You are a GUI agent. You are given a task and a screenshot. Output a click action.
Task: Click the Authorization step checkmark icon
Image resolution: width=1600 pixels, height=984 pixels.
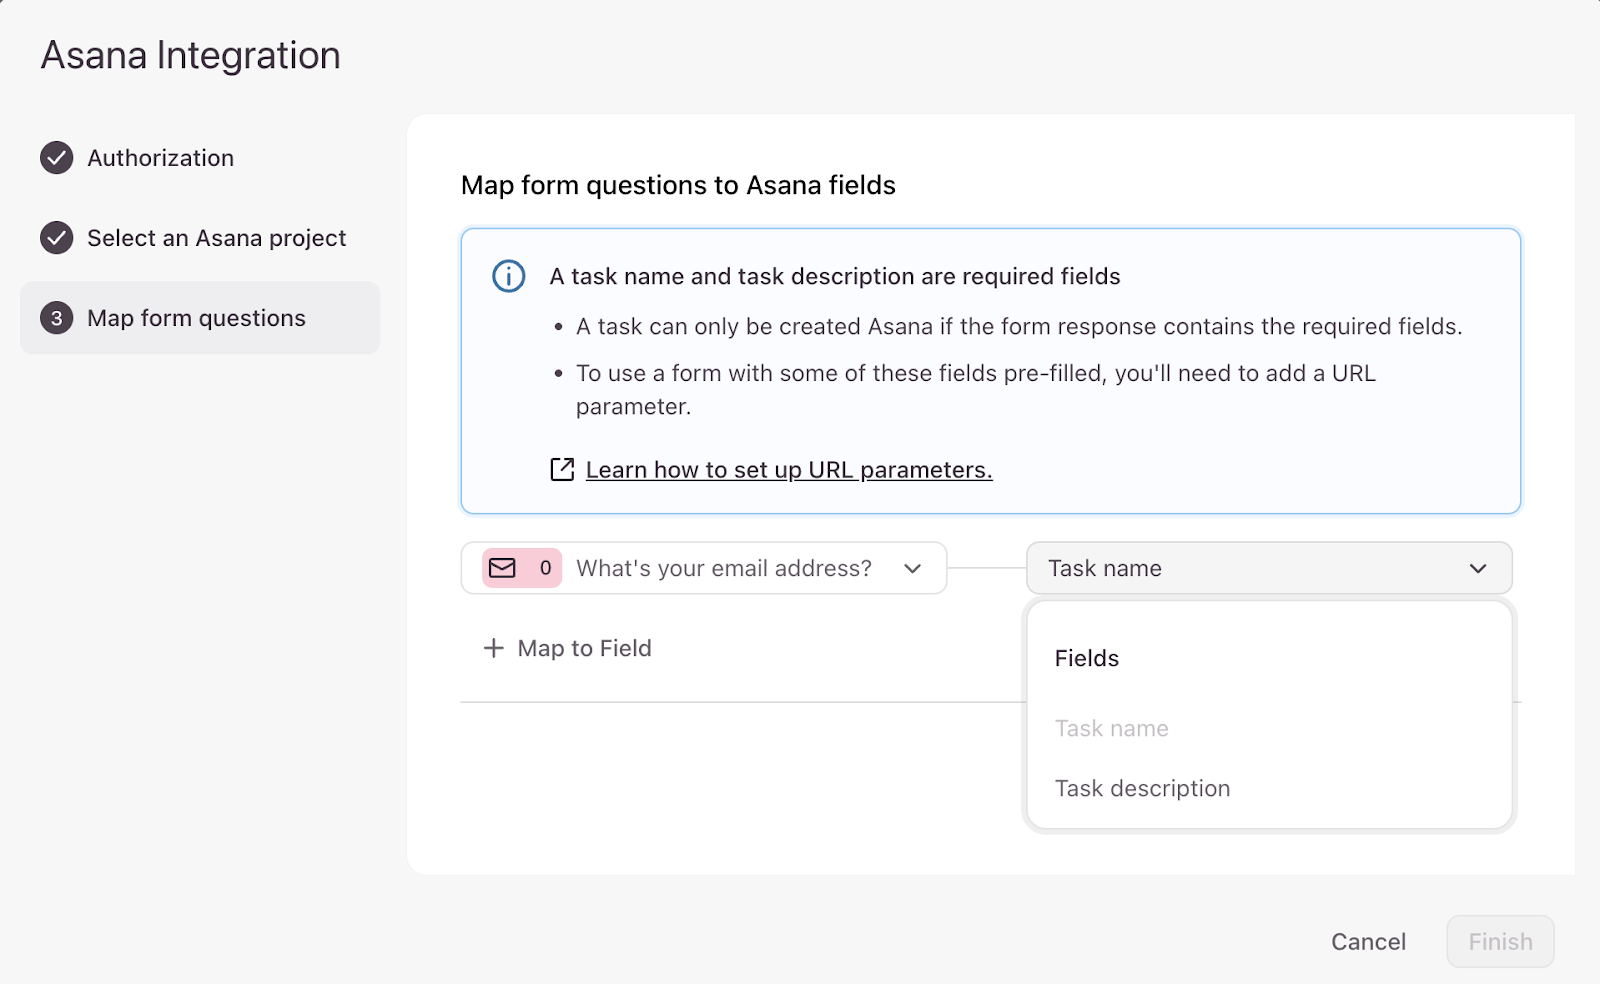coord(57,158)
